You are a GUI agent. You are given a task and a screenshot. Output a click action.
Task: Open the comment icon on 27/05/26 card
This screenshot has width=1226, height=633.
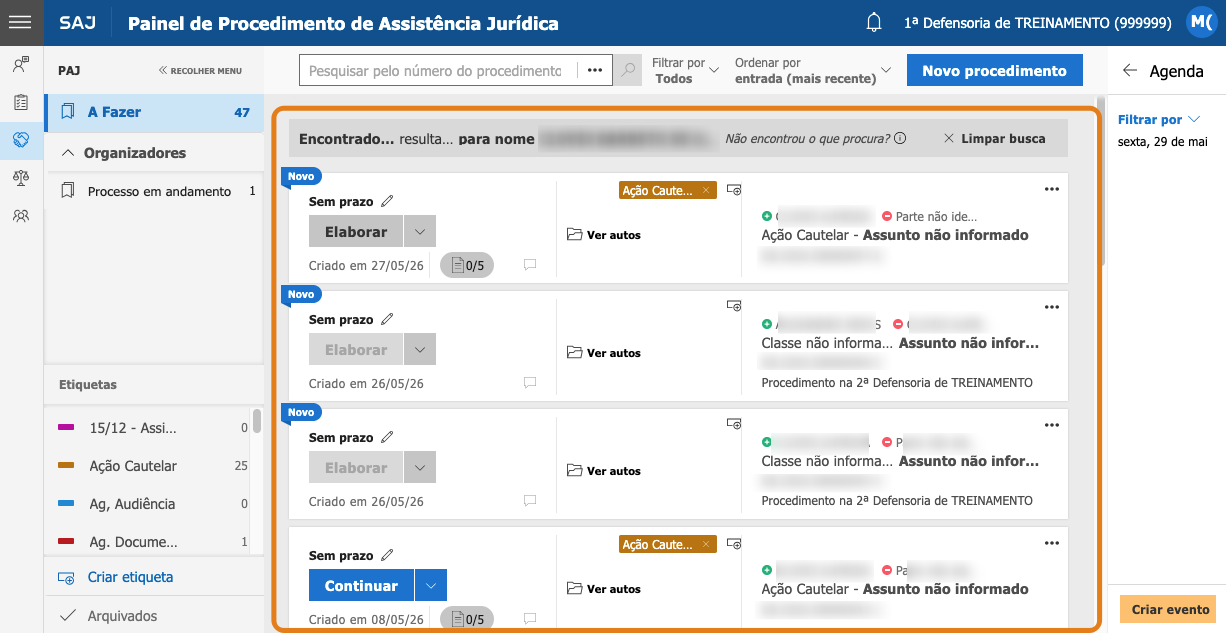point(530,265)
